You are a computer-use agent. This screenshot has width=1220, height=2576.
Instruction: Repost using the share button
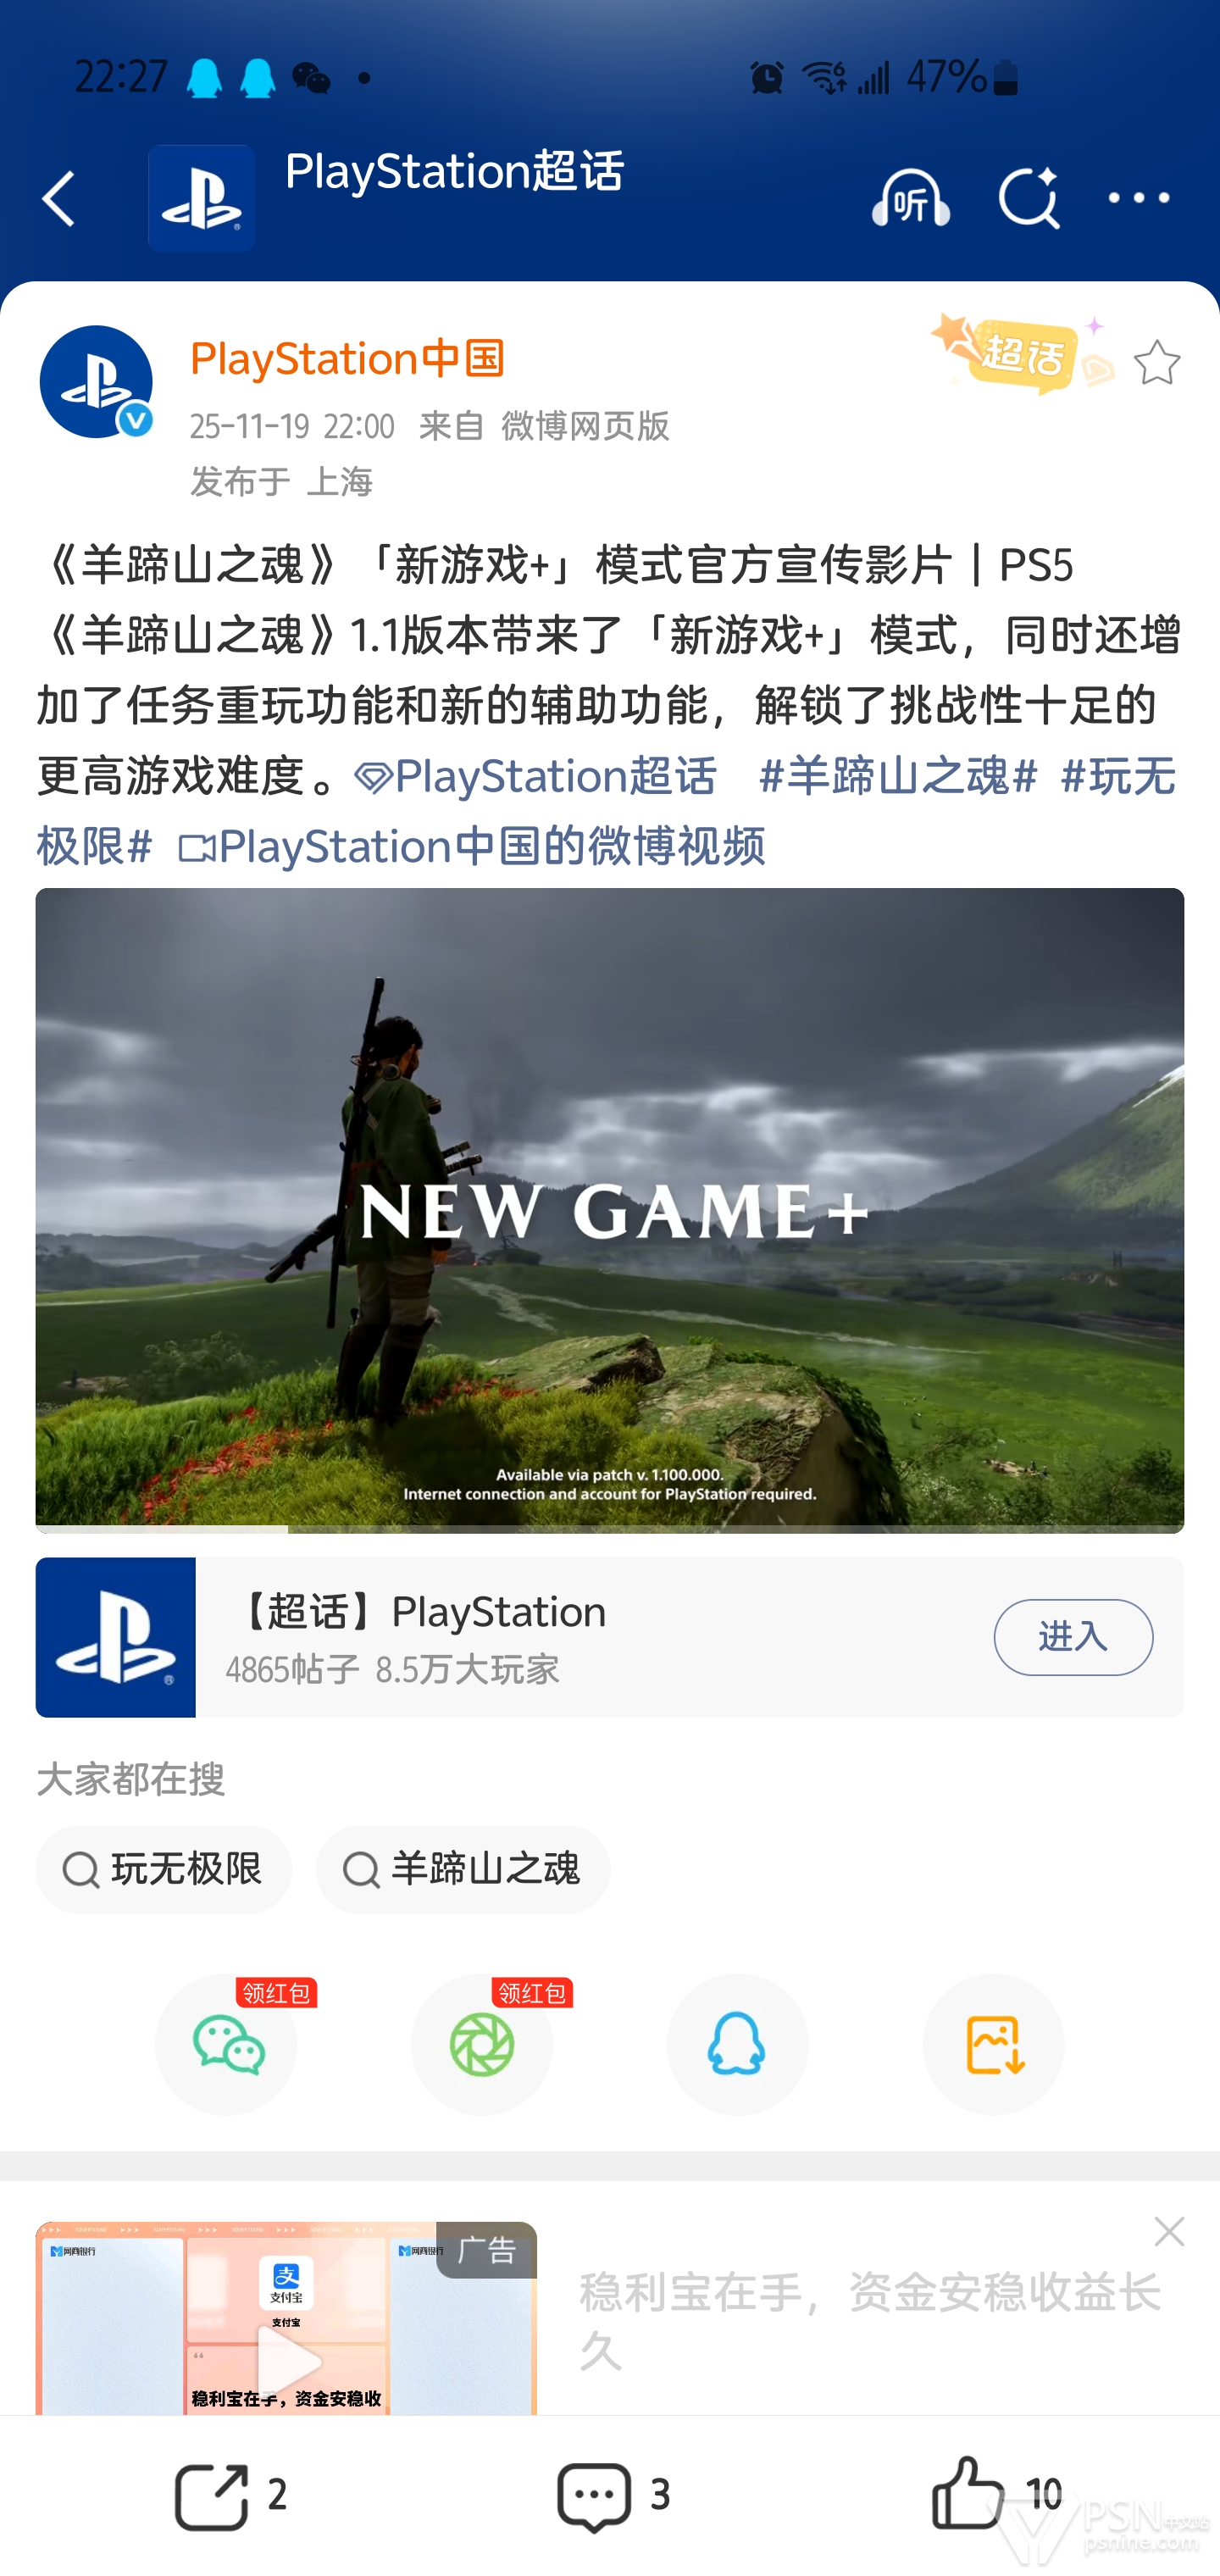(230, 2494)
